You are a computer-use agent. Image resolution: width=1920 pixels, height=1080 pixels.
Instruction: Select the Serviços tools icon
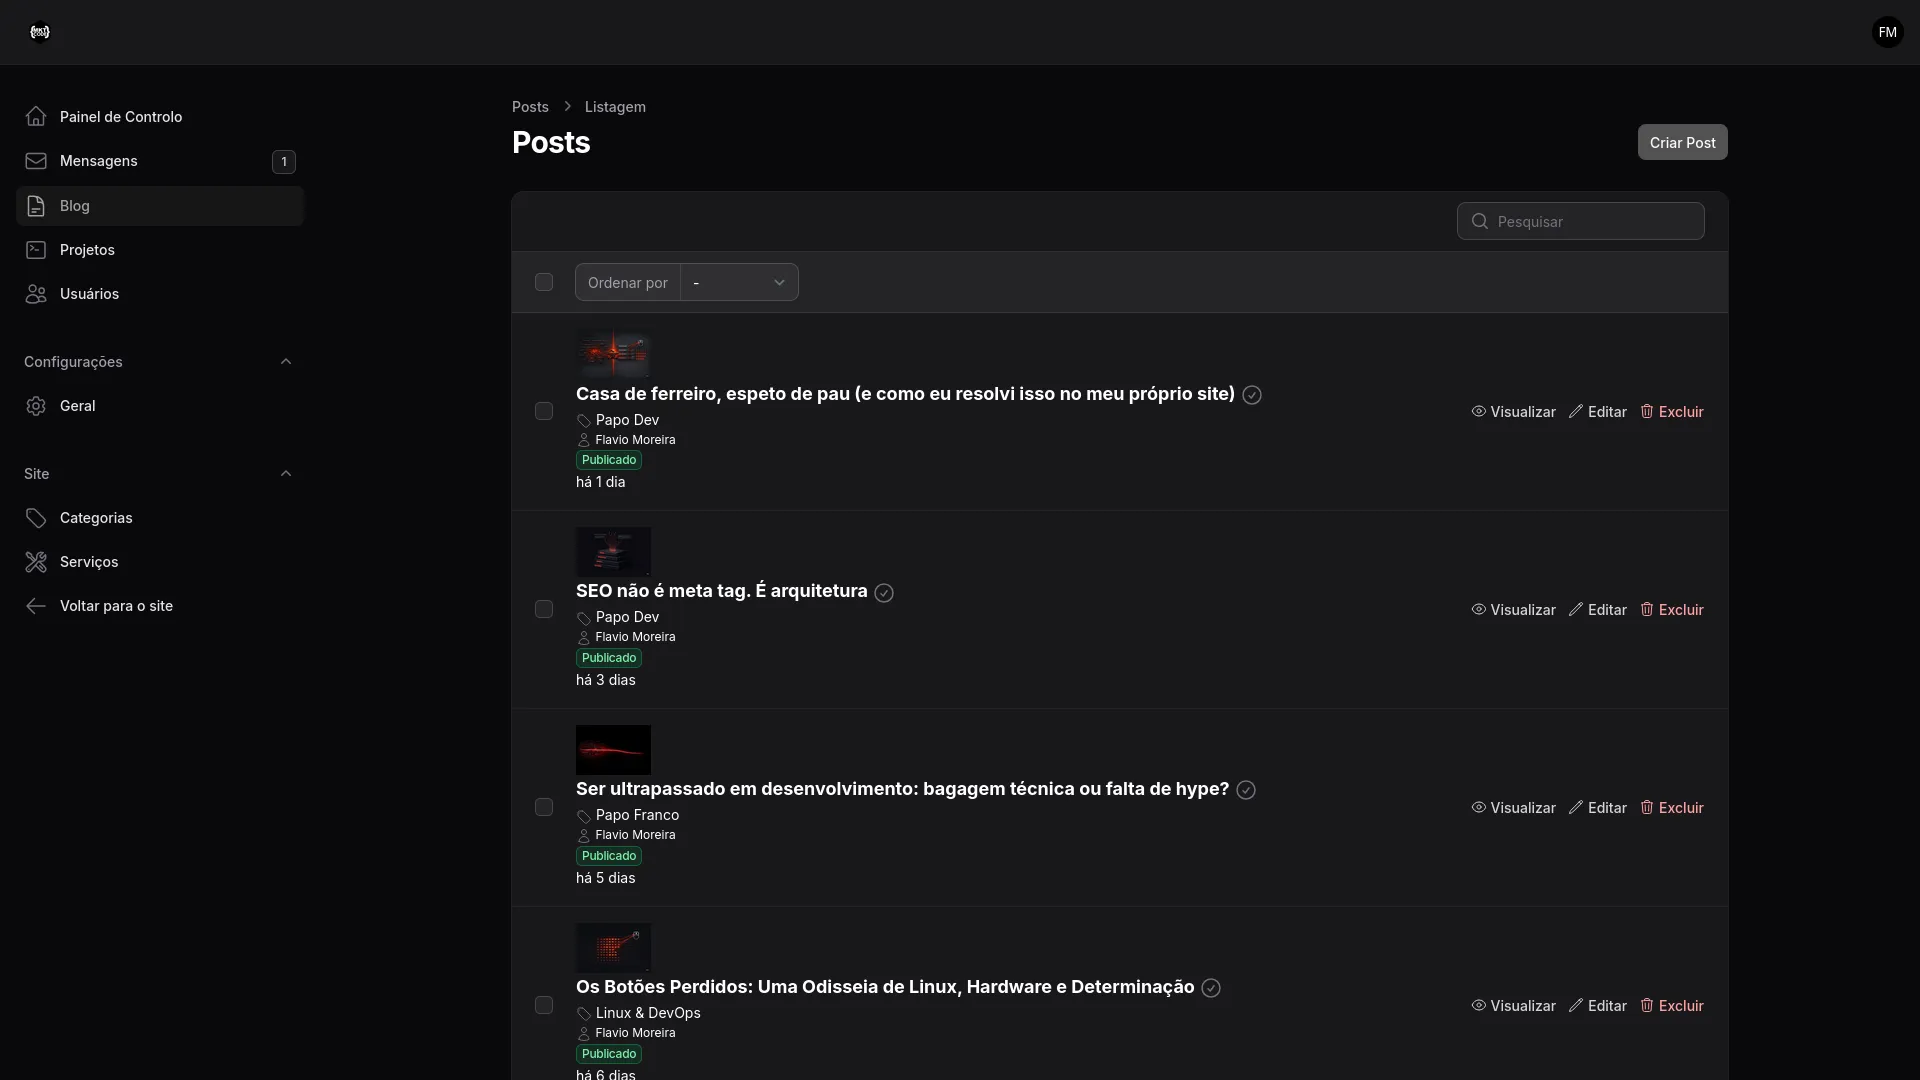[35, 561]
